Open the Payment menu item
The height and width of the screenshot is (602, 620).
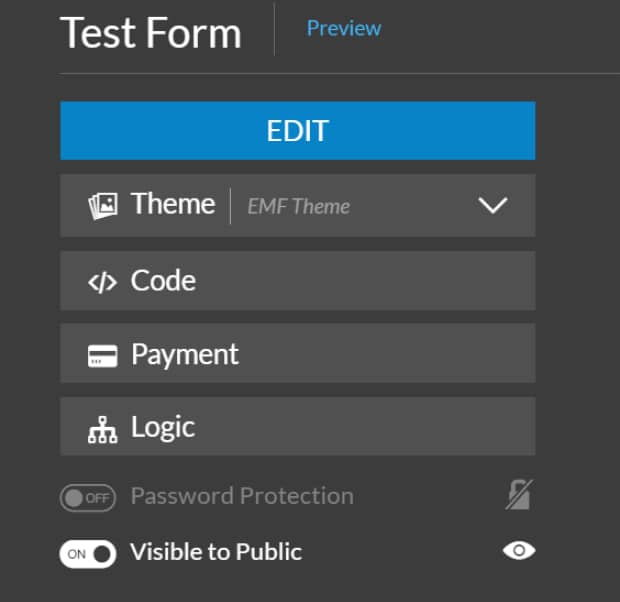pyautogui.click(x=298, y=353)
